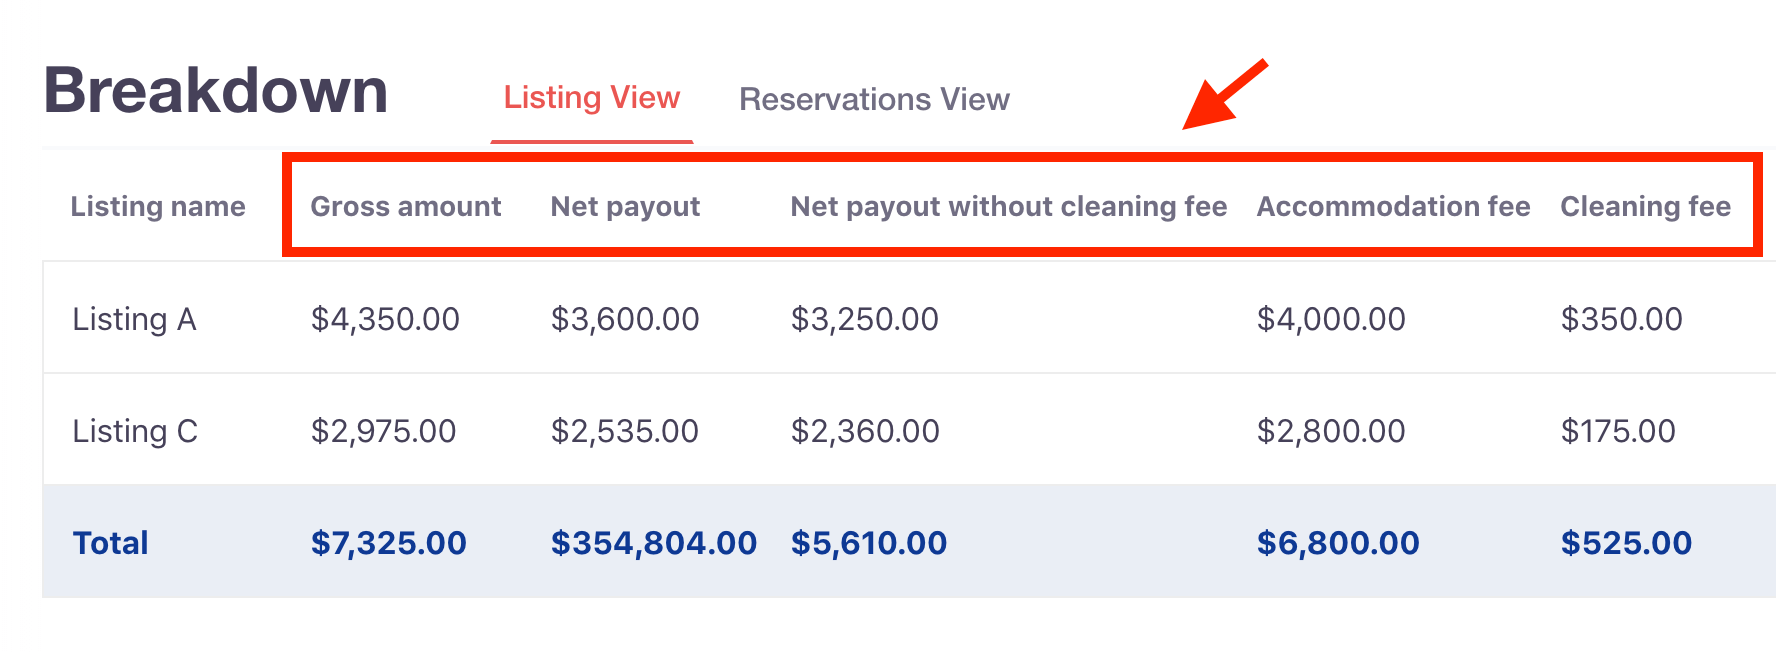This screenshot has height=652, width=1776.
Task: Click Listing A gross amount $4,350.00
Action: [385, 319]
